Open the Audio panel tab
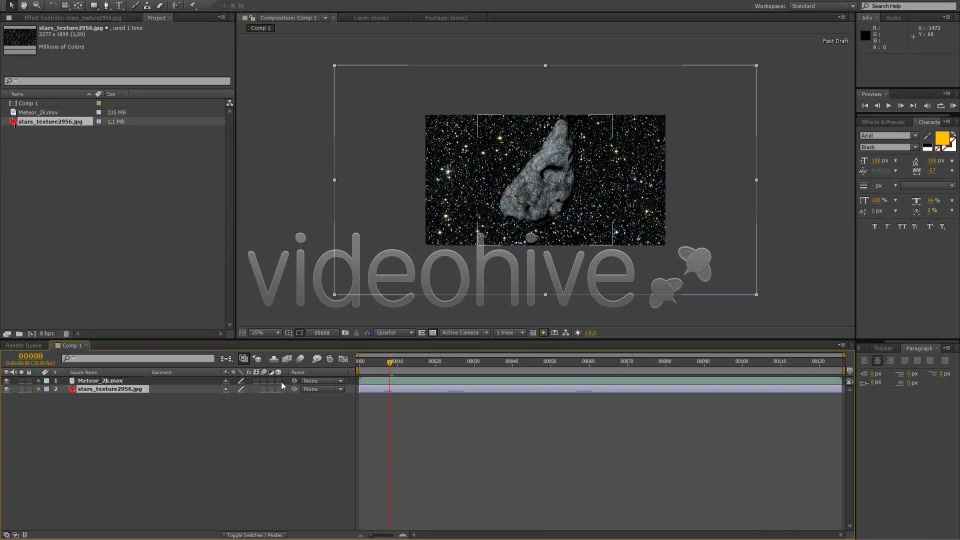The height and width of the screenshot is (540, 960). (893, 18)
